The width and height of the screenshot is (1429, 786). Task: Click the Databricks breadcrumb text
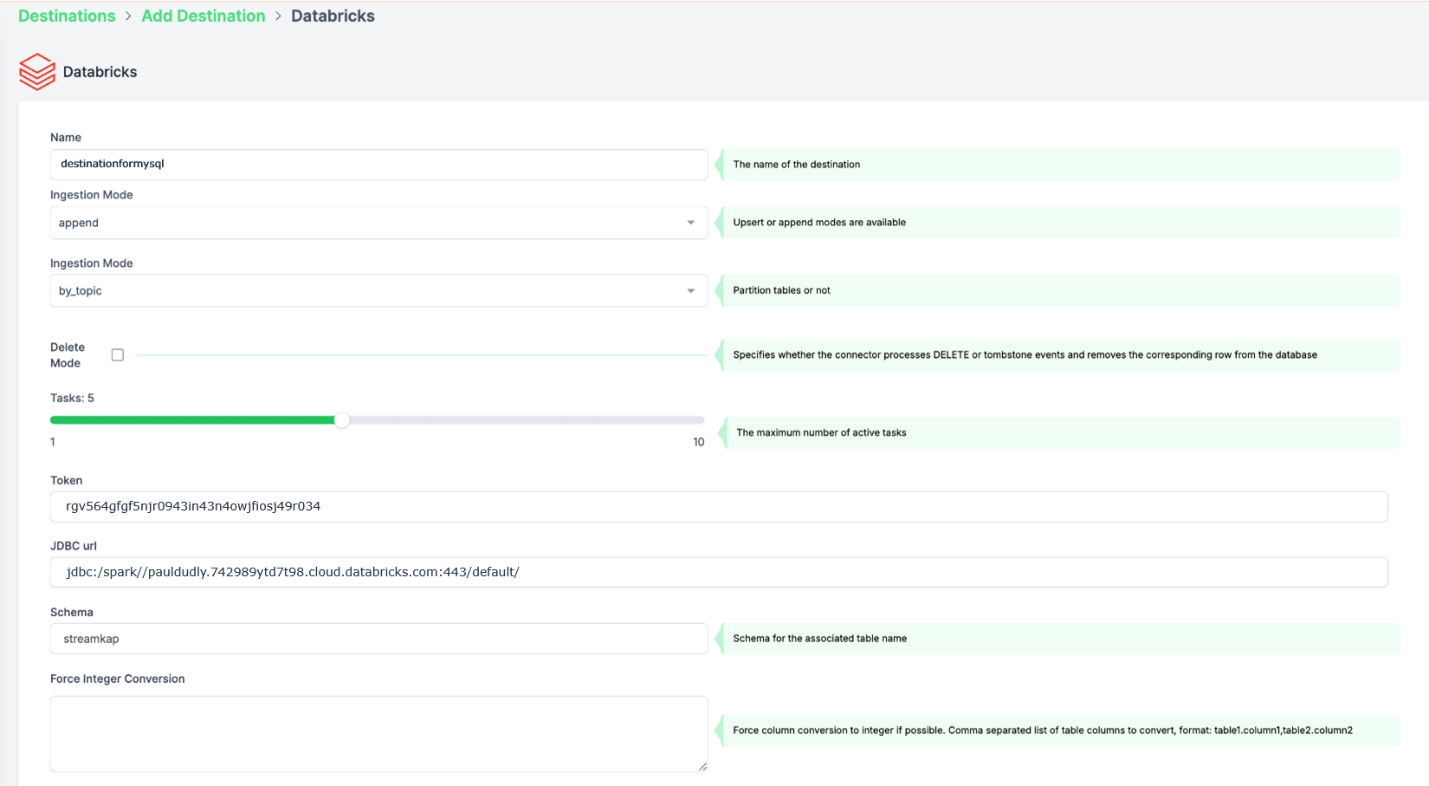(333, 16)
